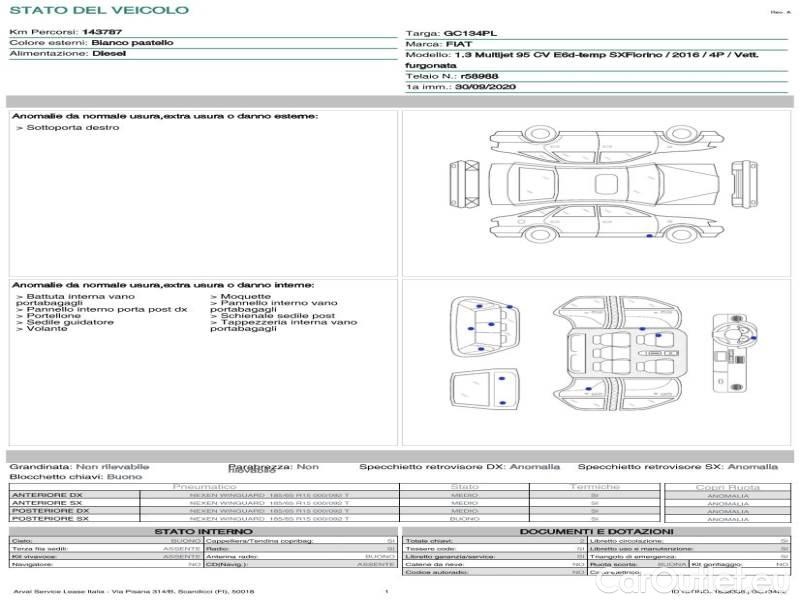
Task: Click the STATO DEL VEICOLO title
Action: (x=98, y=10)
